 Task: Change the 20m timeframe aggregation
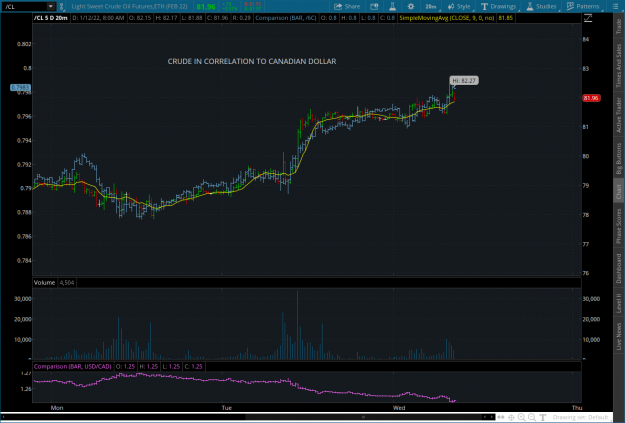pos(430,6)
